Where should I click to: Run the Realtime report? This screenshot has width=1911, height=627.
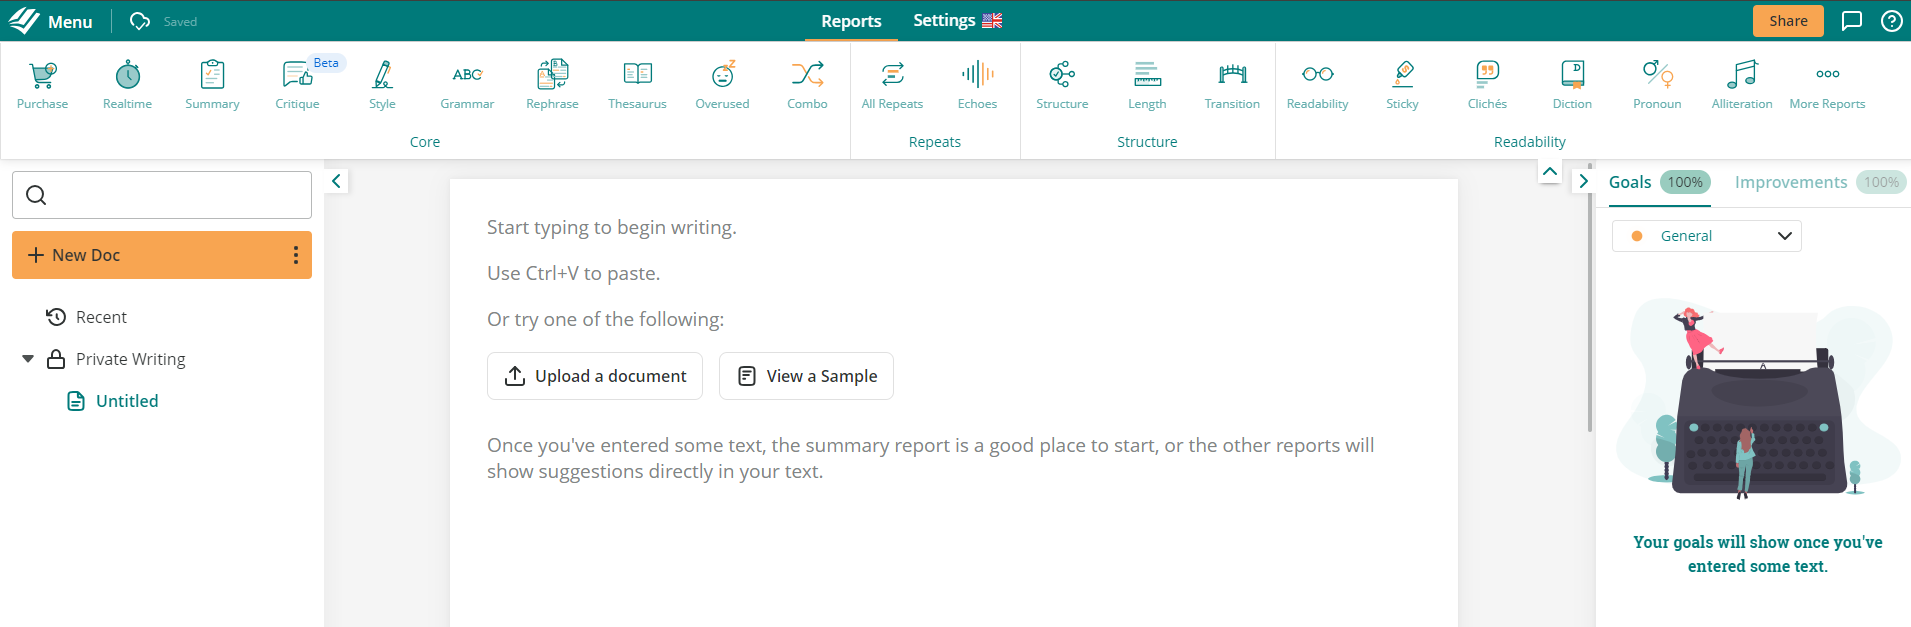(128, 85)
